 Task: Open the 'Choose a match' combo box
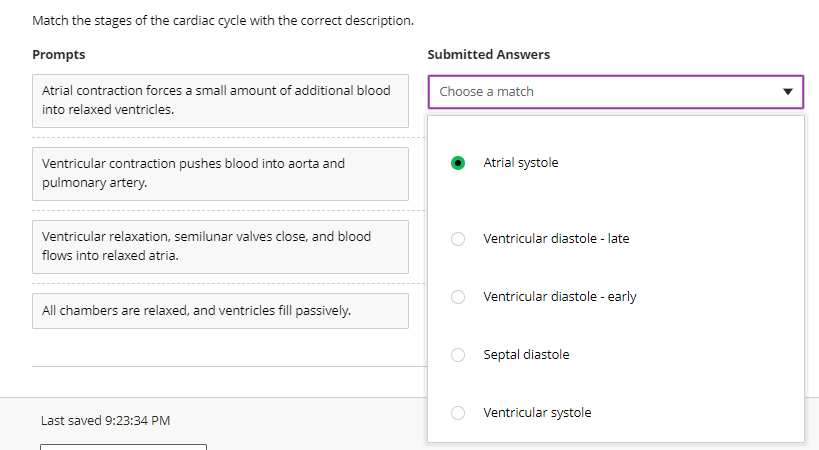[600, 92]
